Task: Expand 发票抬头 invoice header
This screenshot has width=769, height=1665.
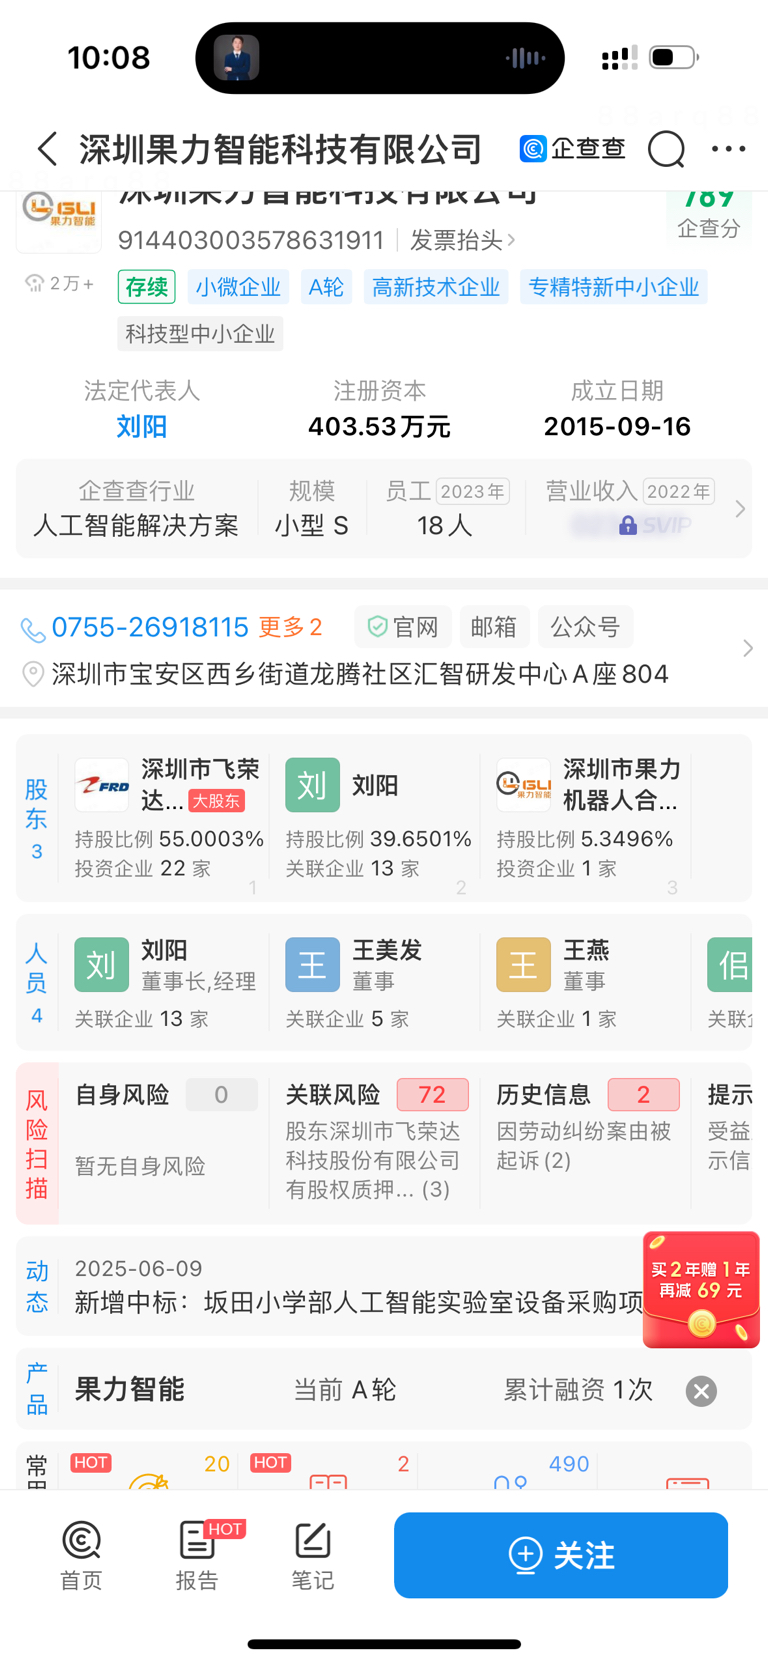Action: click(463, 240)
